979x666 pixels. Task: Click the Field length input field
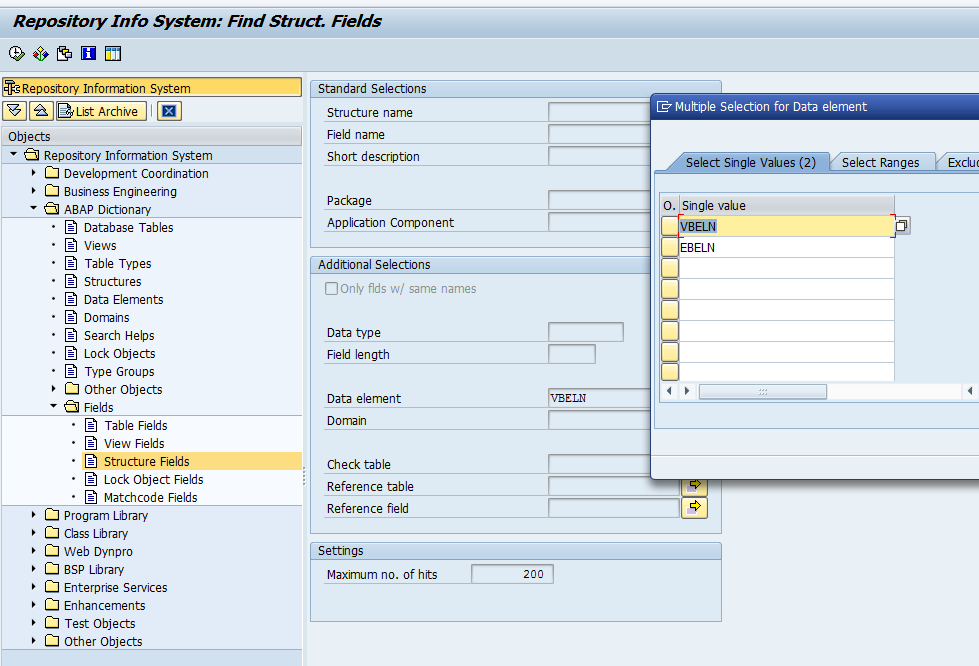pos(572,354)
